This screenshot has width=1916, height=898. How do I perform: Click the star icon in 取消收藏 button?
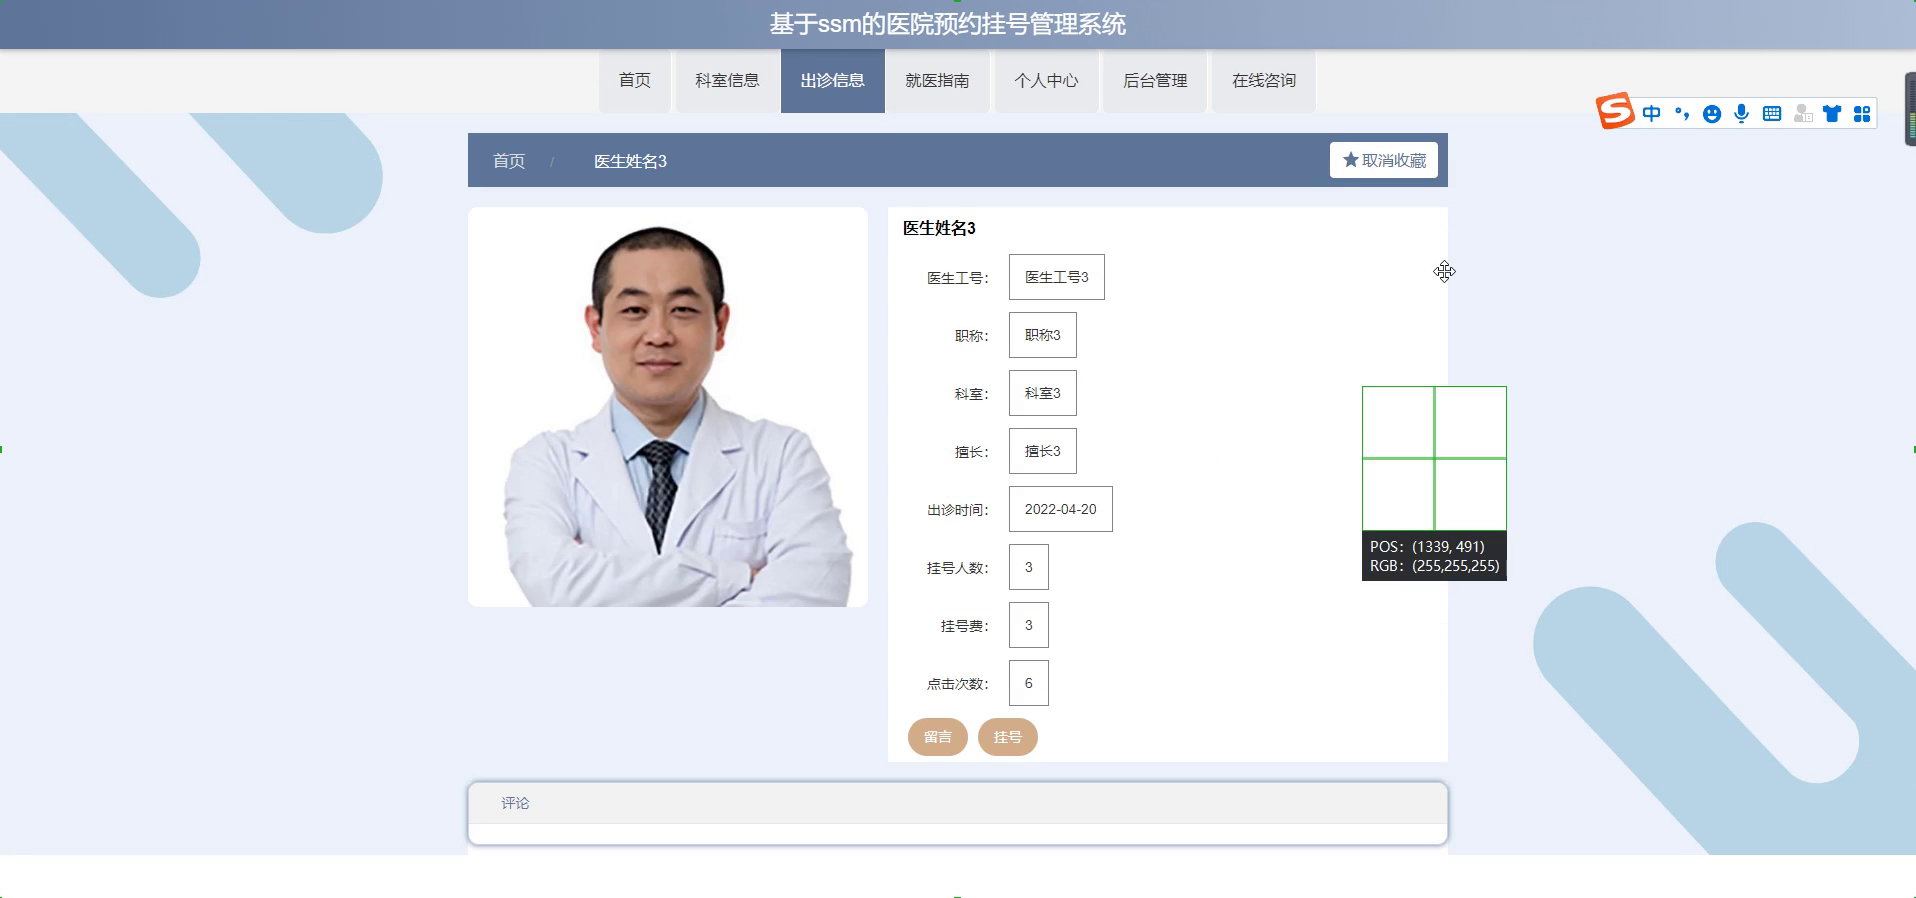point(1351,160)
